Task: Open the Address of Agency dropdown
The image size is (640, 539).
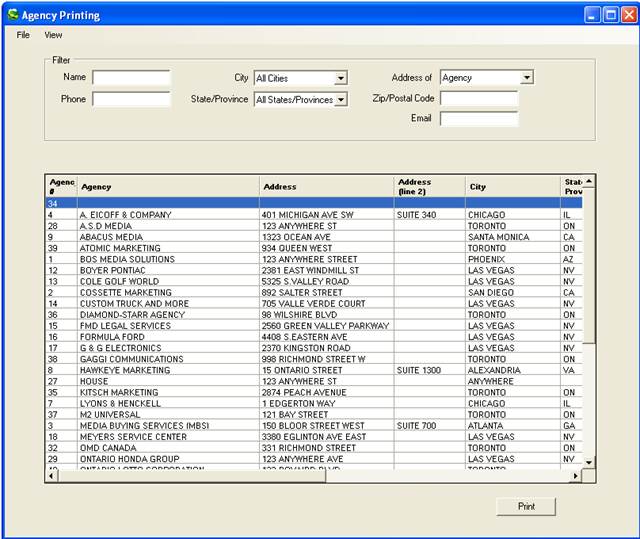Action: (x=527, y=78)
